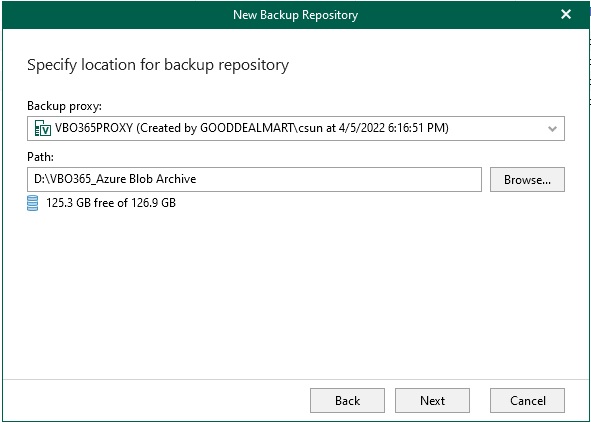This screenshot has height=423, width=591.
Task: Select the '125.3 GB free of 126.9 GB' text
Action: click(x=111, y=203)
